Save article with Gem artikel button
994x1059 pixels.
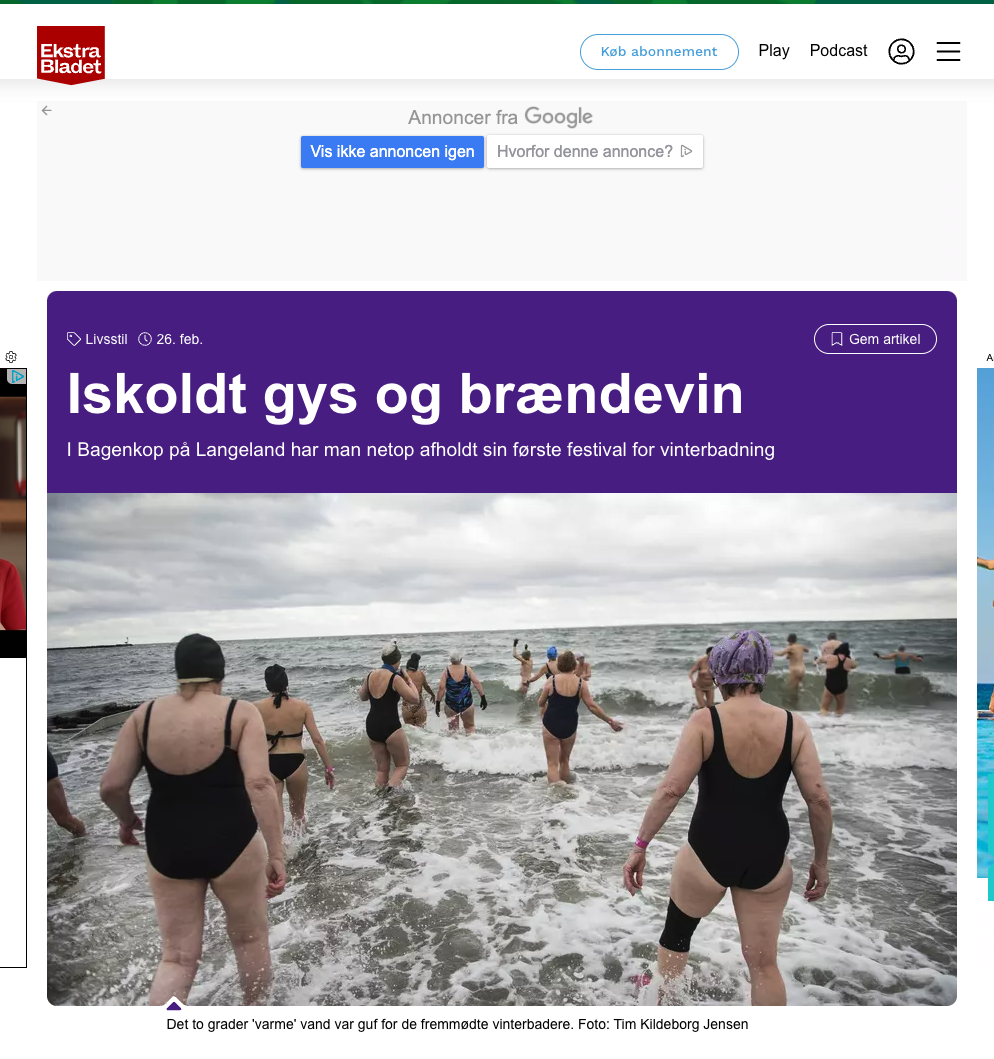(875, 339)
